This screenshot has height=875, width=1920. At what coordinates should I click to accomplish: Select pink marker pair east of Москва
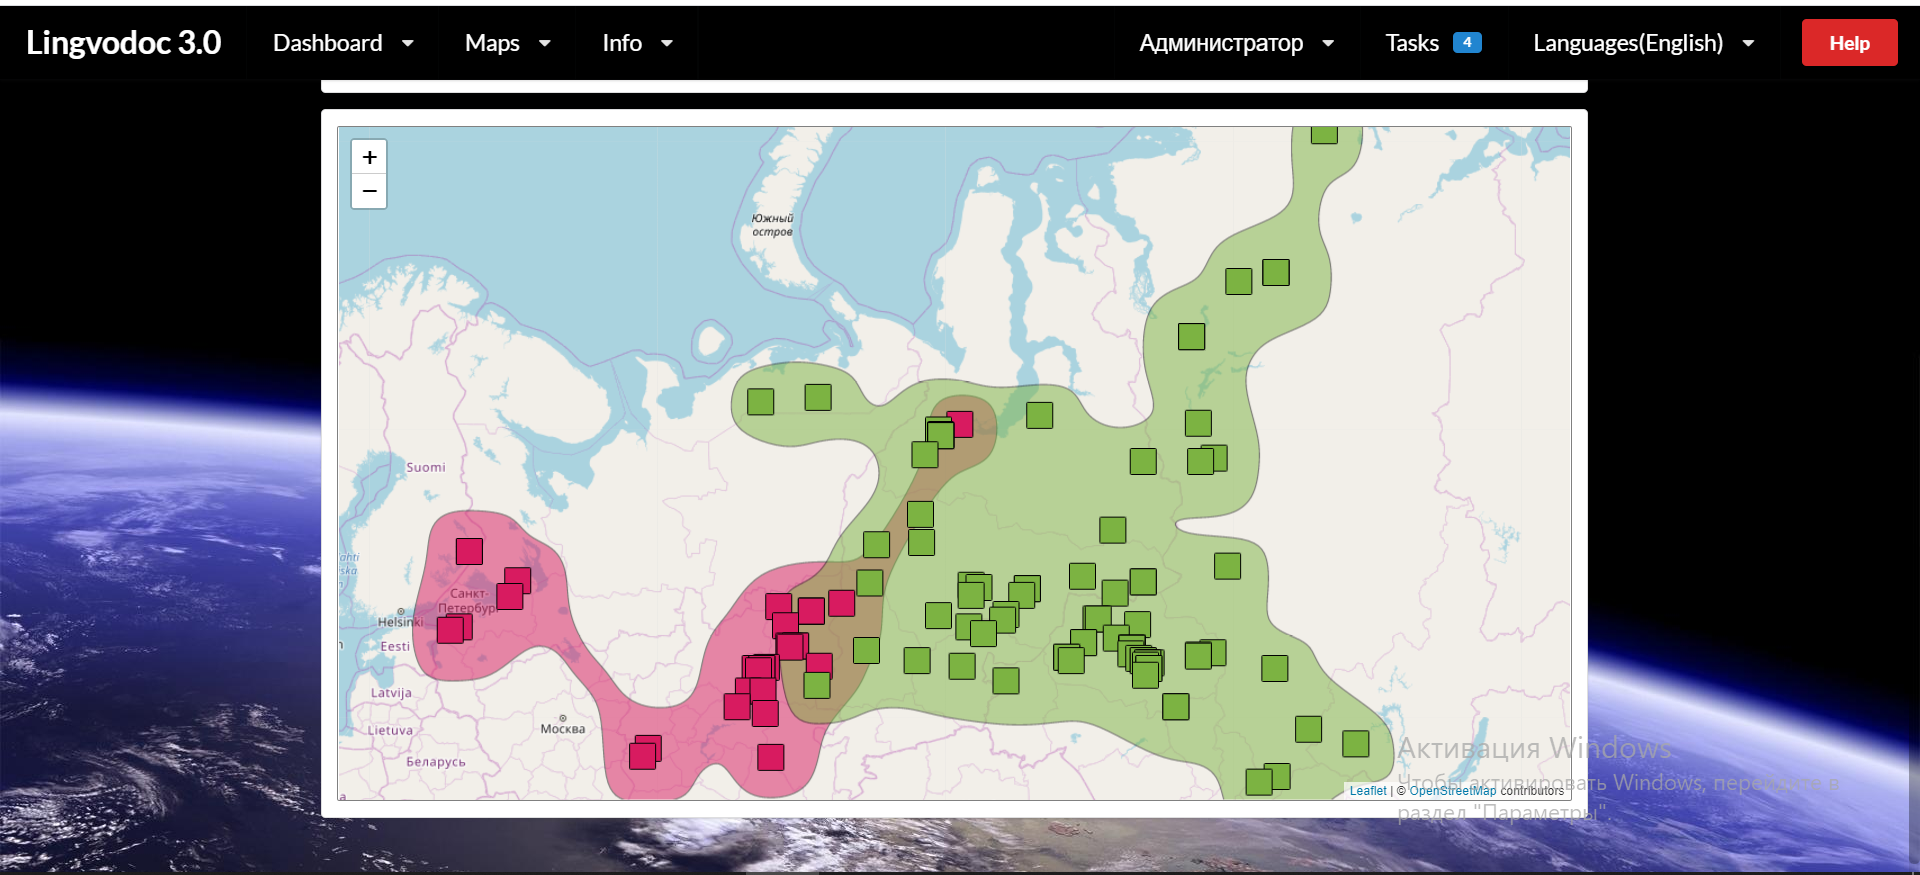pyautogui.click(x=644, y=753)
